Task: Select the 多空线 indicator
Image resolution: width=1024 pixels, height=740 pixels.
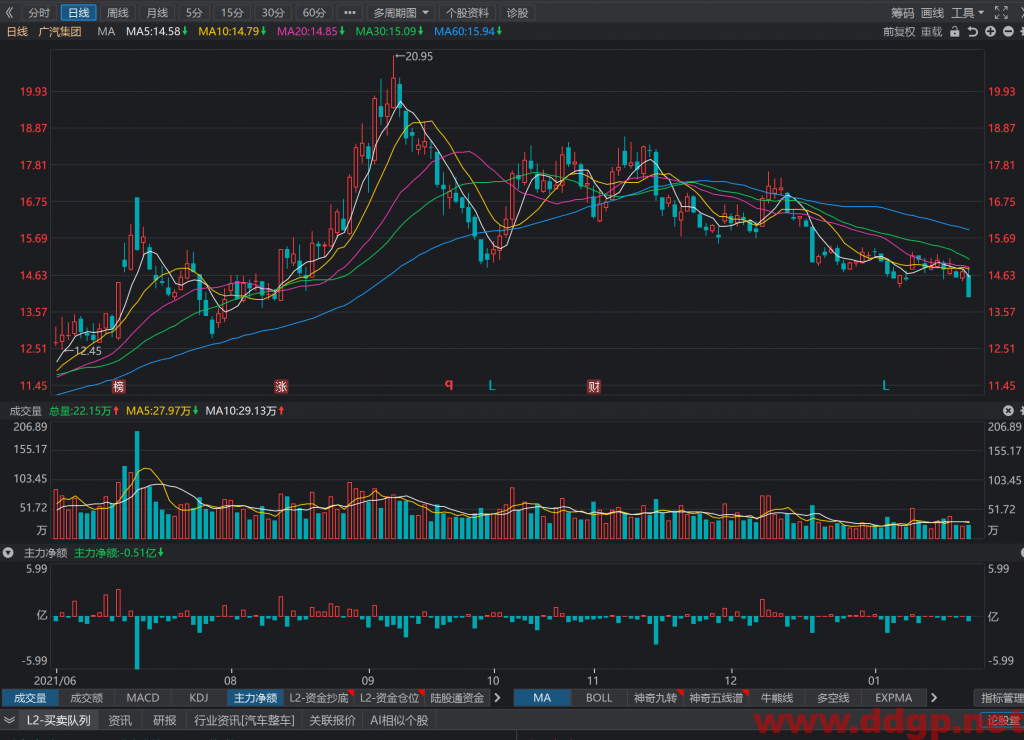Action: pyautogui.click(x=833, y=698)
